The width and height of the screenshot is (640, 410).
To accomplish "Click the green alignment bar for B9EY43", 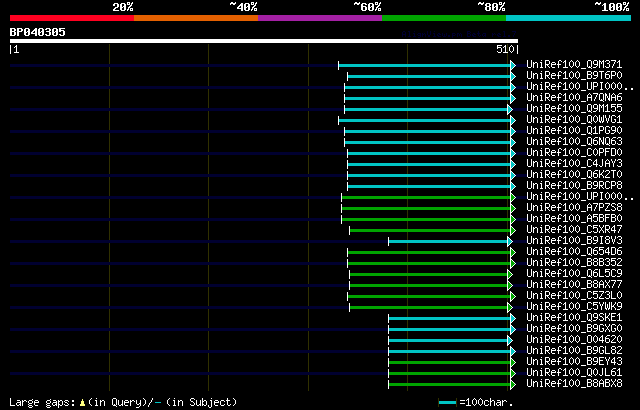I will (452, 363).
